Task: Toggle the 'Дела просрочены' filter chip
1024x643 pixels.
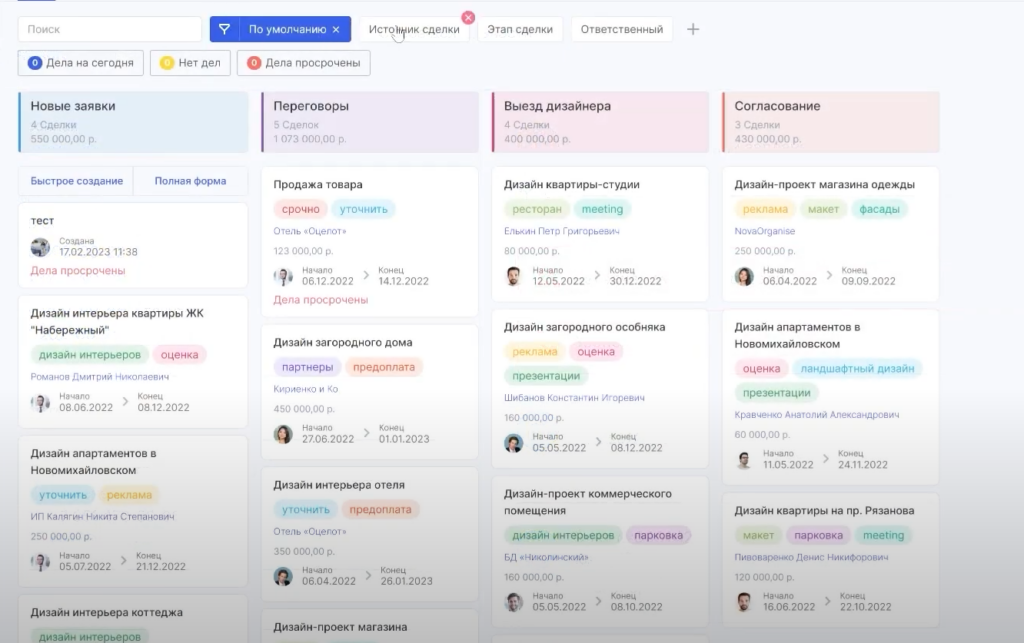Action: coord(304,63)
